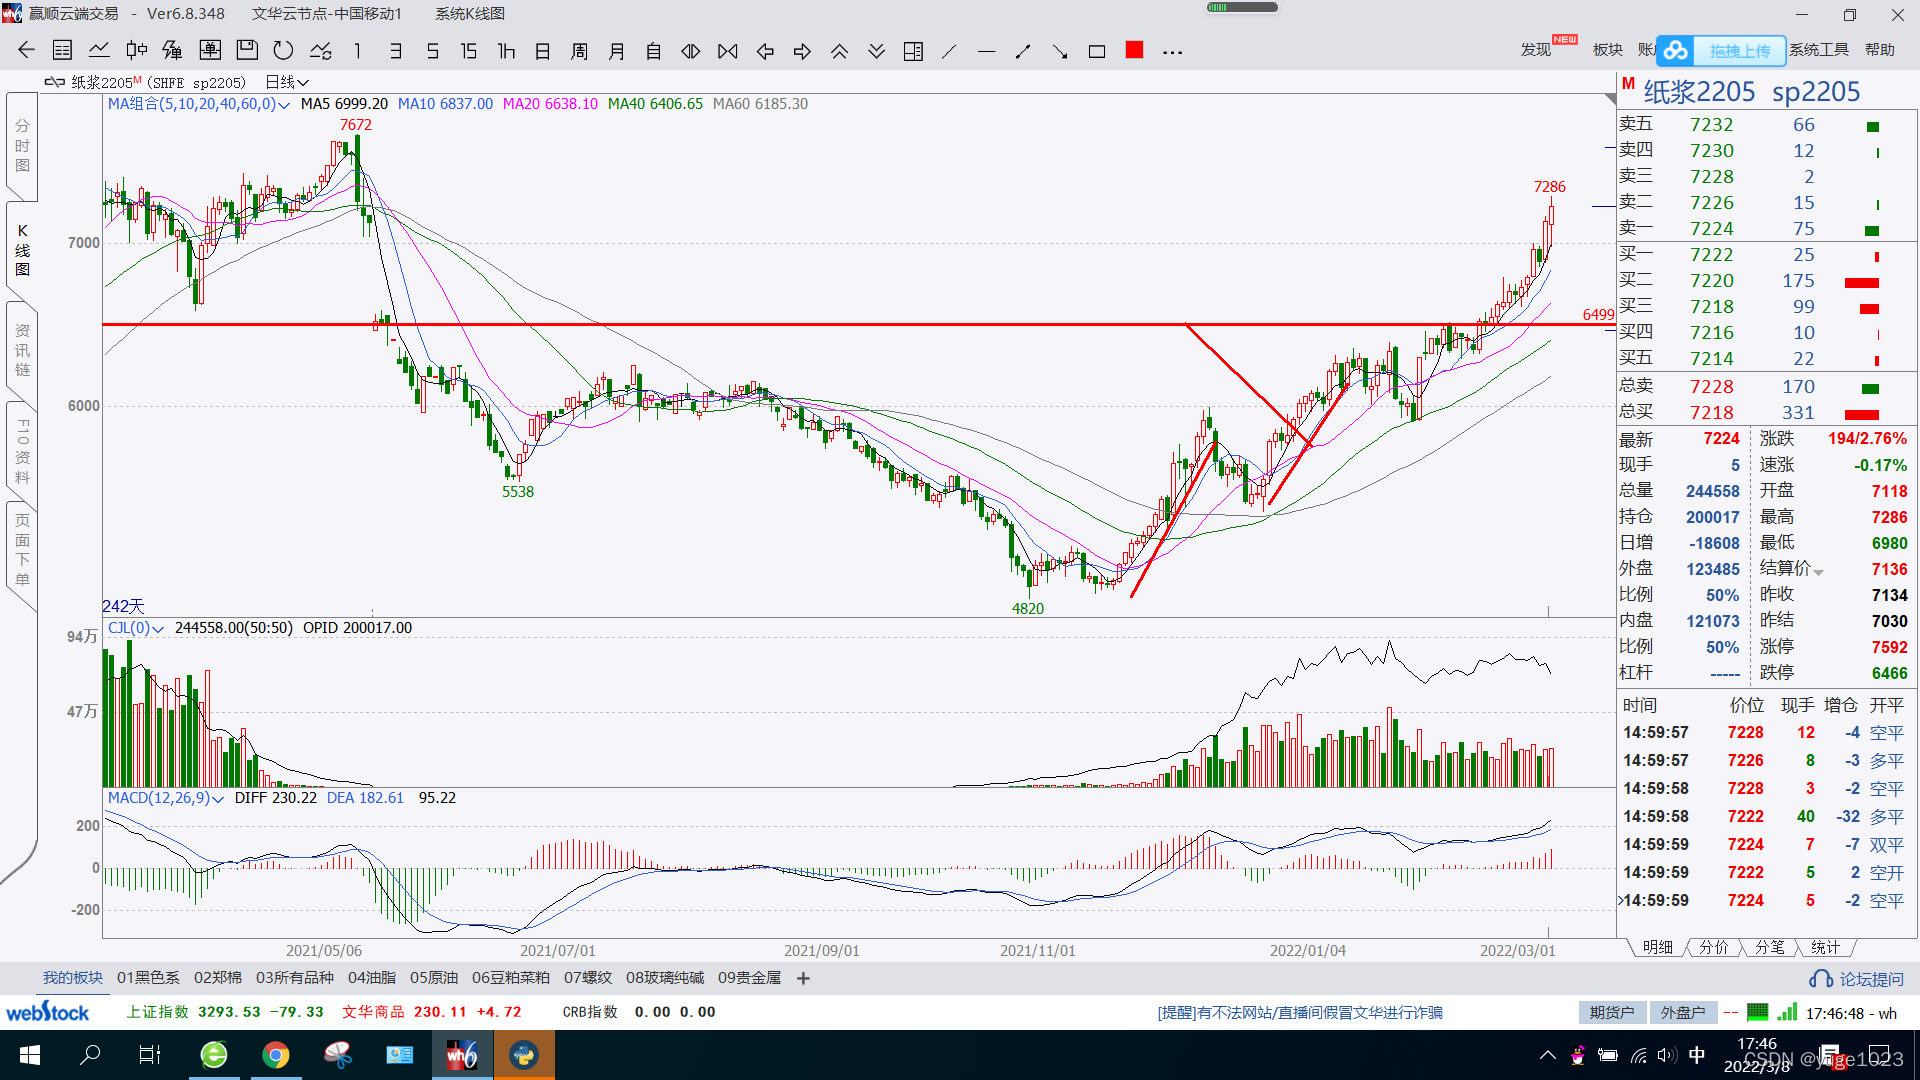Viewport: 1920px width, 1080px height.
Task: Click the 期货户 account button
Action: pos(1612,1013)
